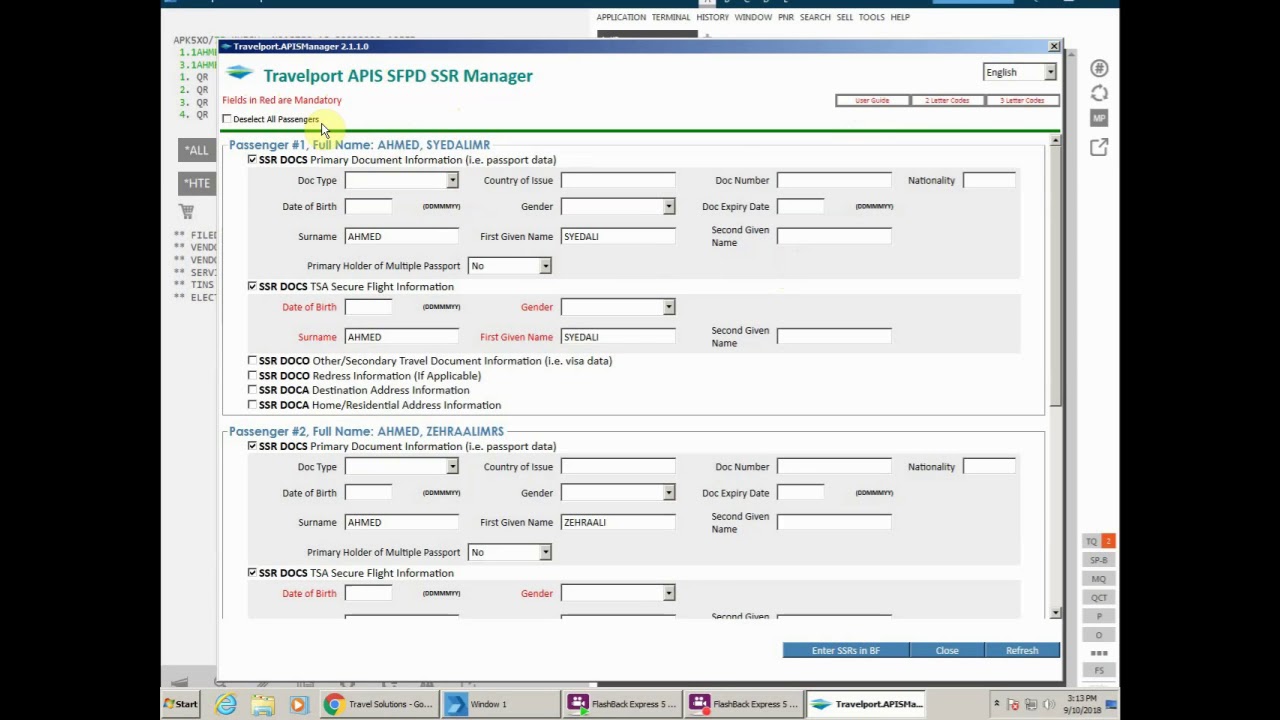The width and height of the screenshot is (1280, 720).
Task: Click Passenger #1 Country of Issue field
Action: click(618, 180)
